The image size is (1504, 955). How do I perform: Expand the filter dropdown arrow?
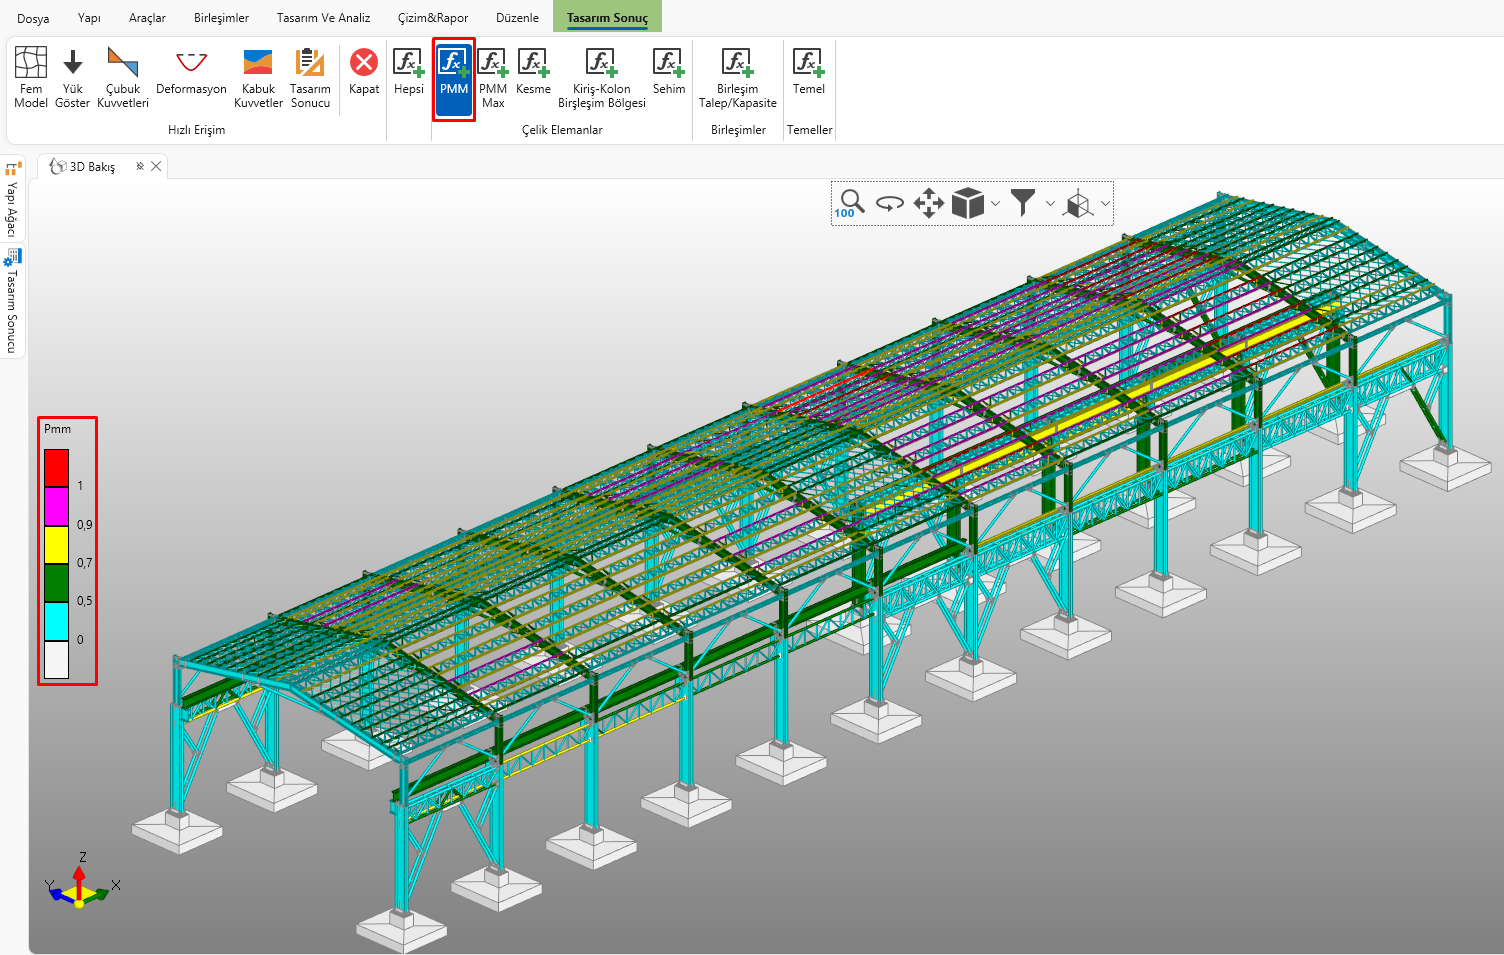point(1050,204)
